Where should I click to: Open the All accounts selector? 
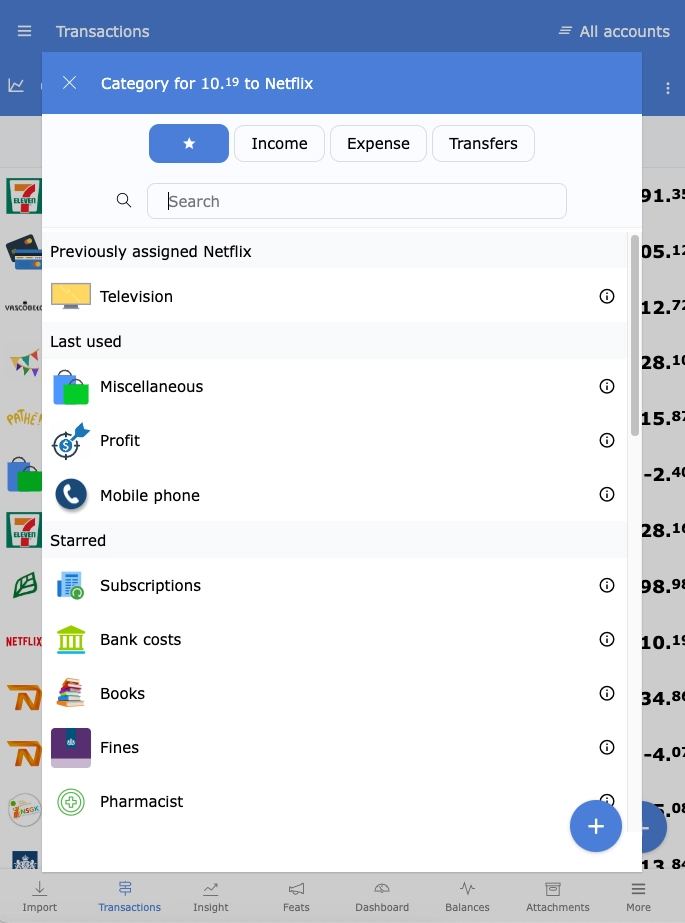(x=614, y=31)
